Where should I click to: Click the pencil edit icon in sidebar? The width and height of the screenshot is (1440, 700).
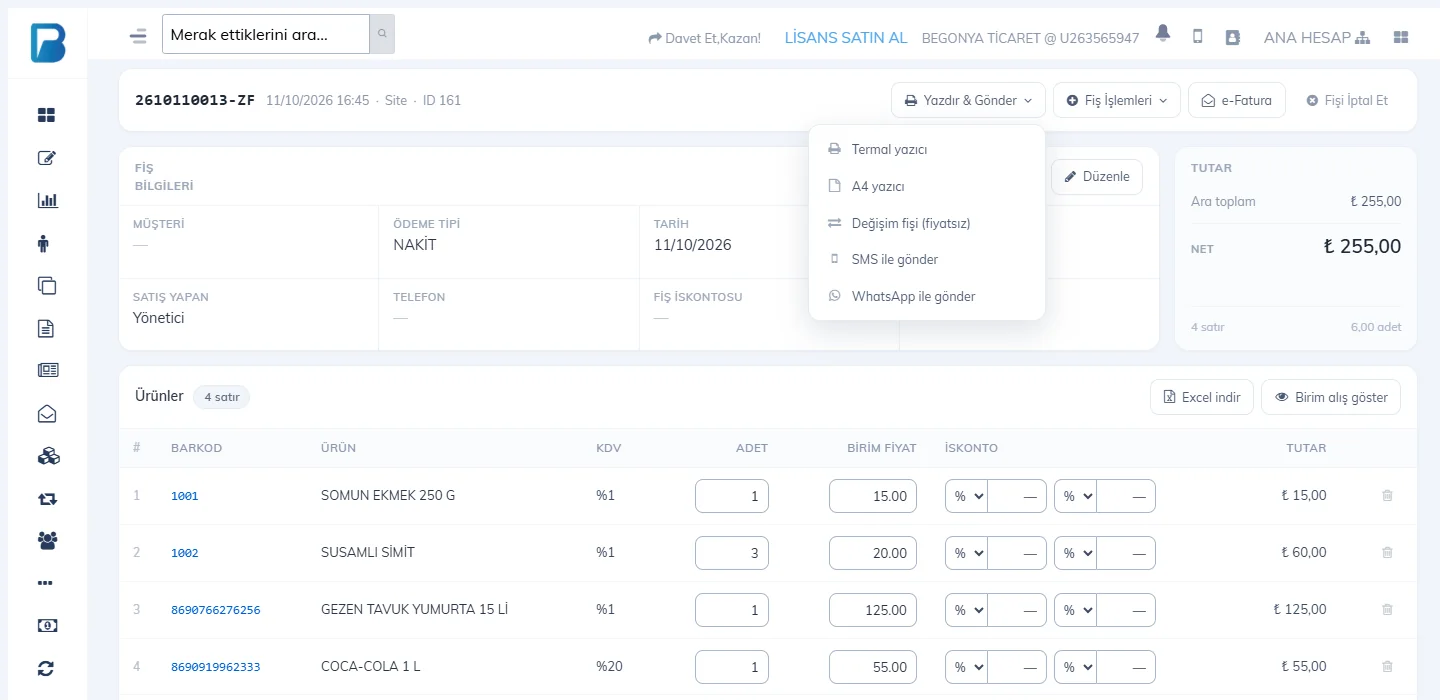(47, 158)
